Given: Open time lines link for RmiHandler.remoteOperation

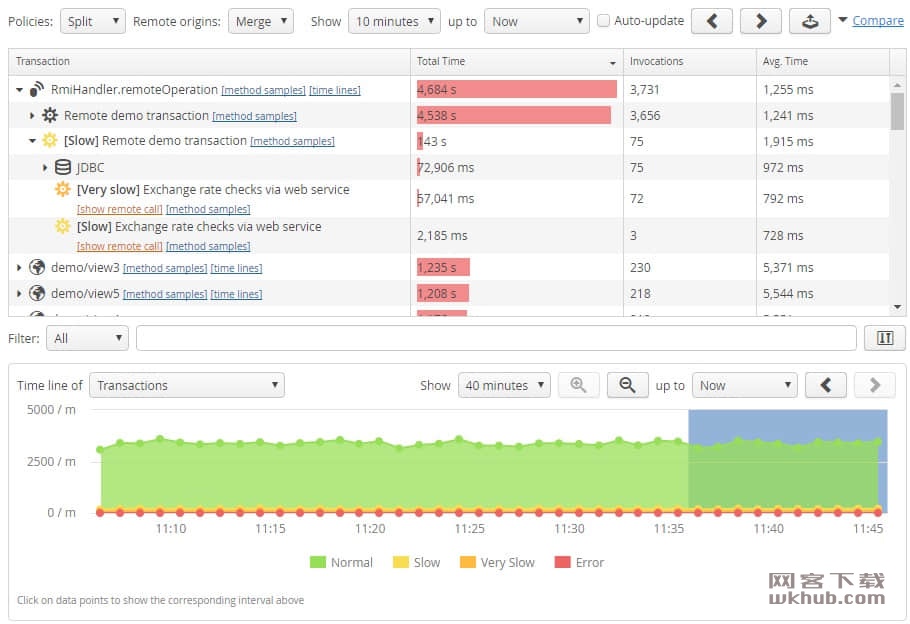Looking at the screenshot, I should [335, 91].
